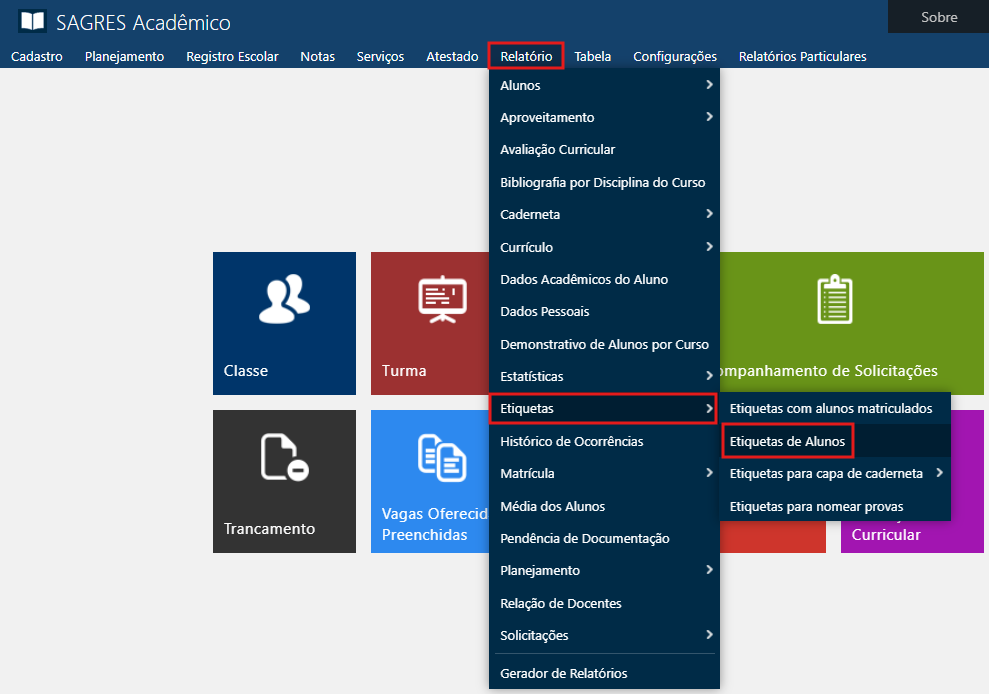The width and height of the screenshot is (989, 694).
Task: Choose Histórico de Ocorrências
Action: [x=571, y=441]
